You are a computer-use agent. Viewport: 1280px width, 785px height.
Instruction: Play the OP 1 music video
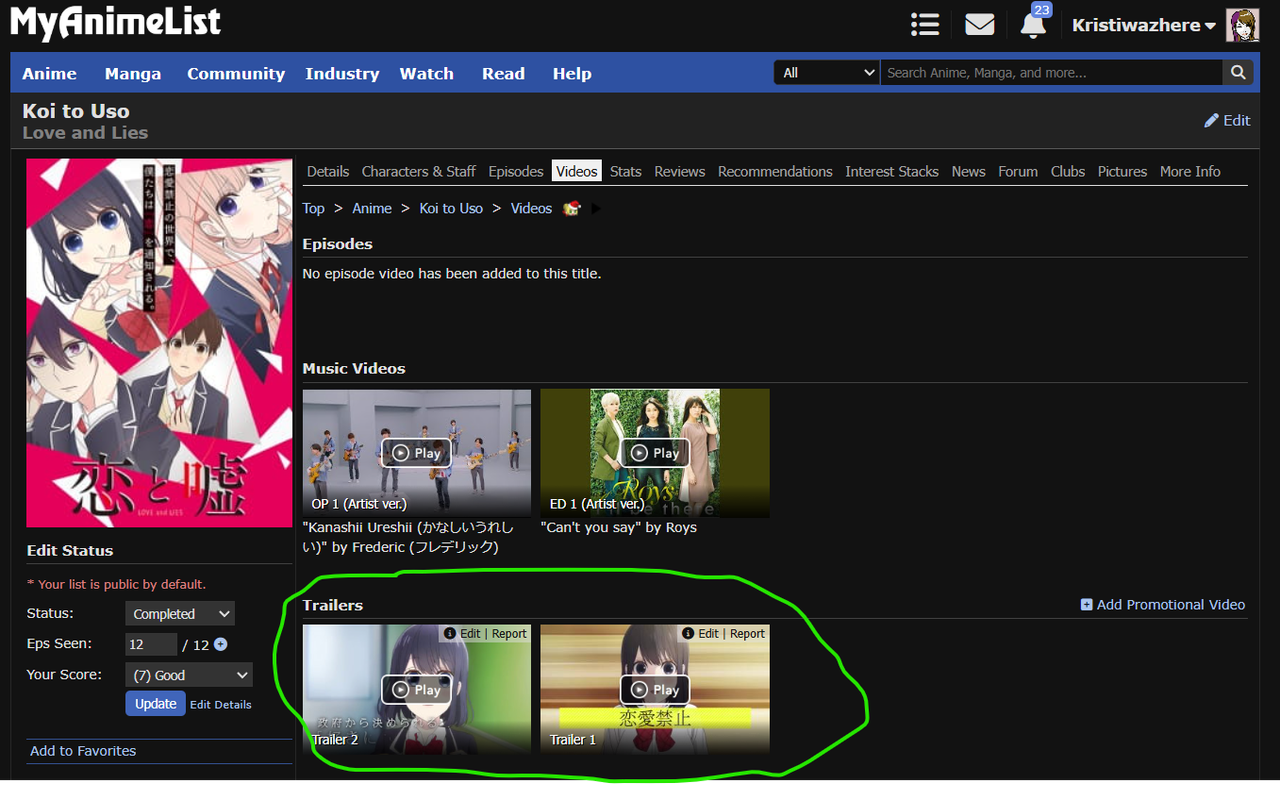(x=417, y=453)
